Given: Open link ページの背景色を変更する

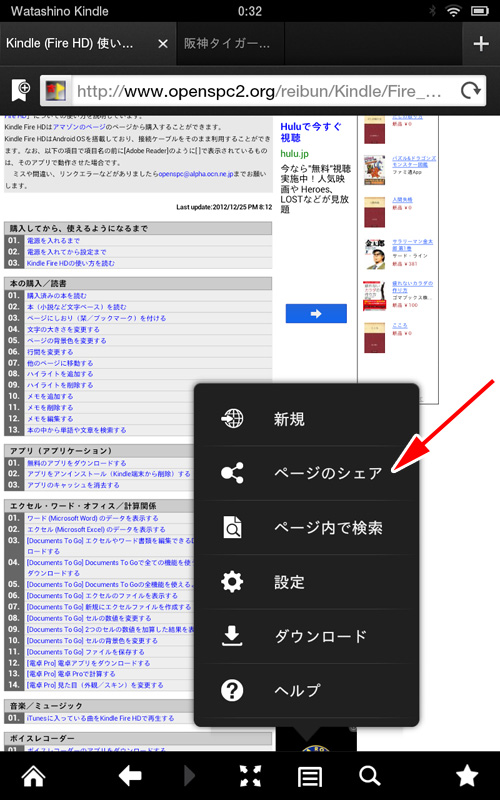Looking at the screenshot, I should (x=66, y=341).
